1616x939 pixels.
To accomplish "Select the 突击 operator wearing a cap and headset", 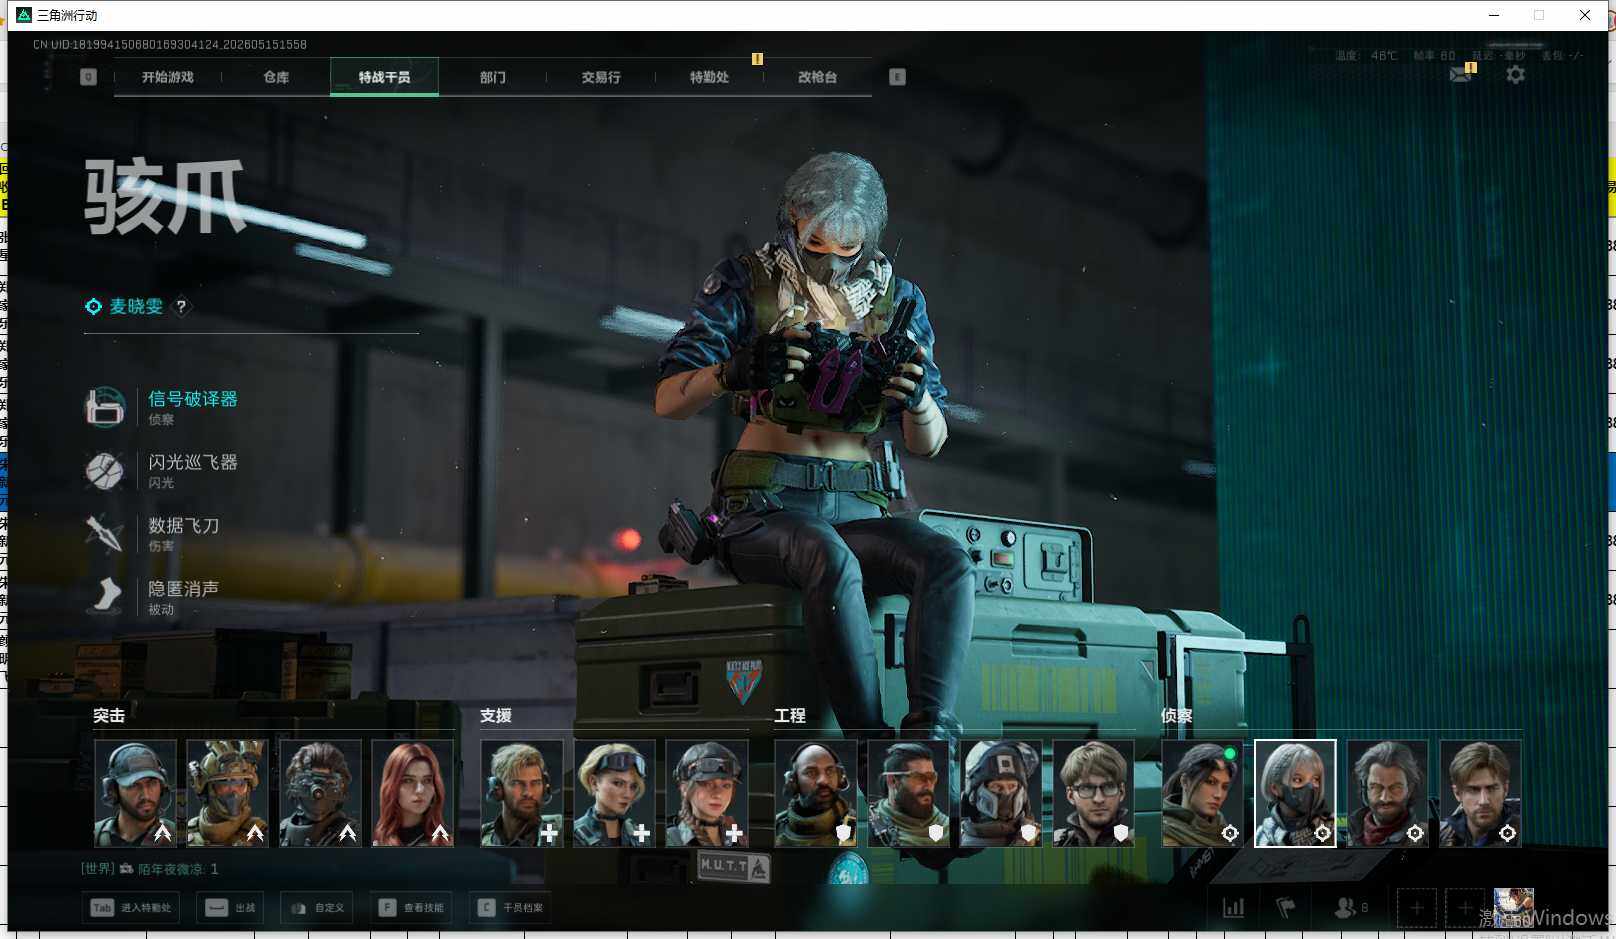I will (x=135, y=793).
